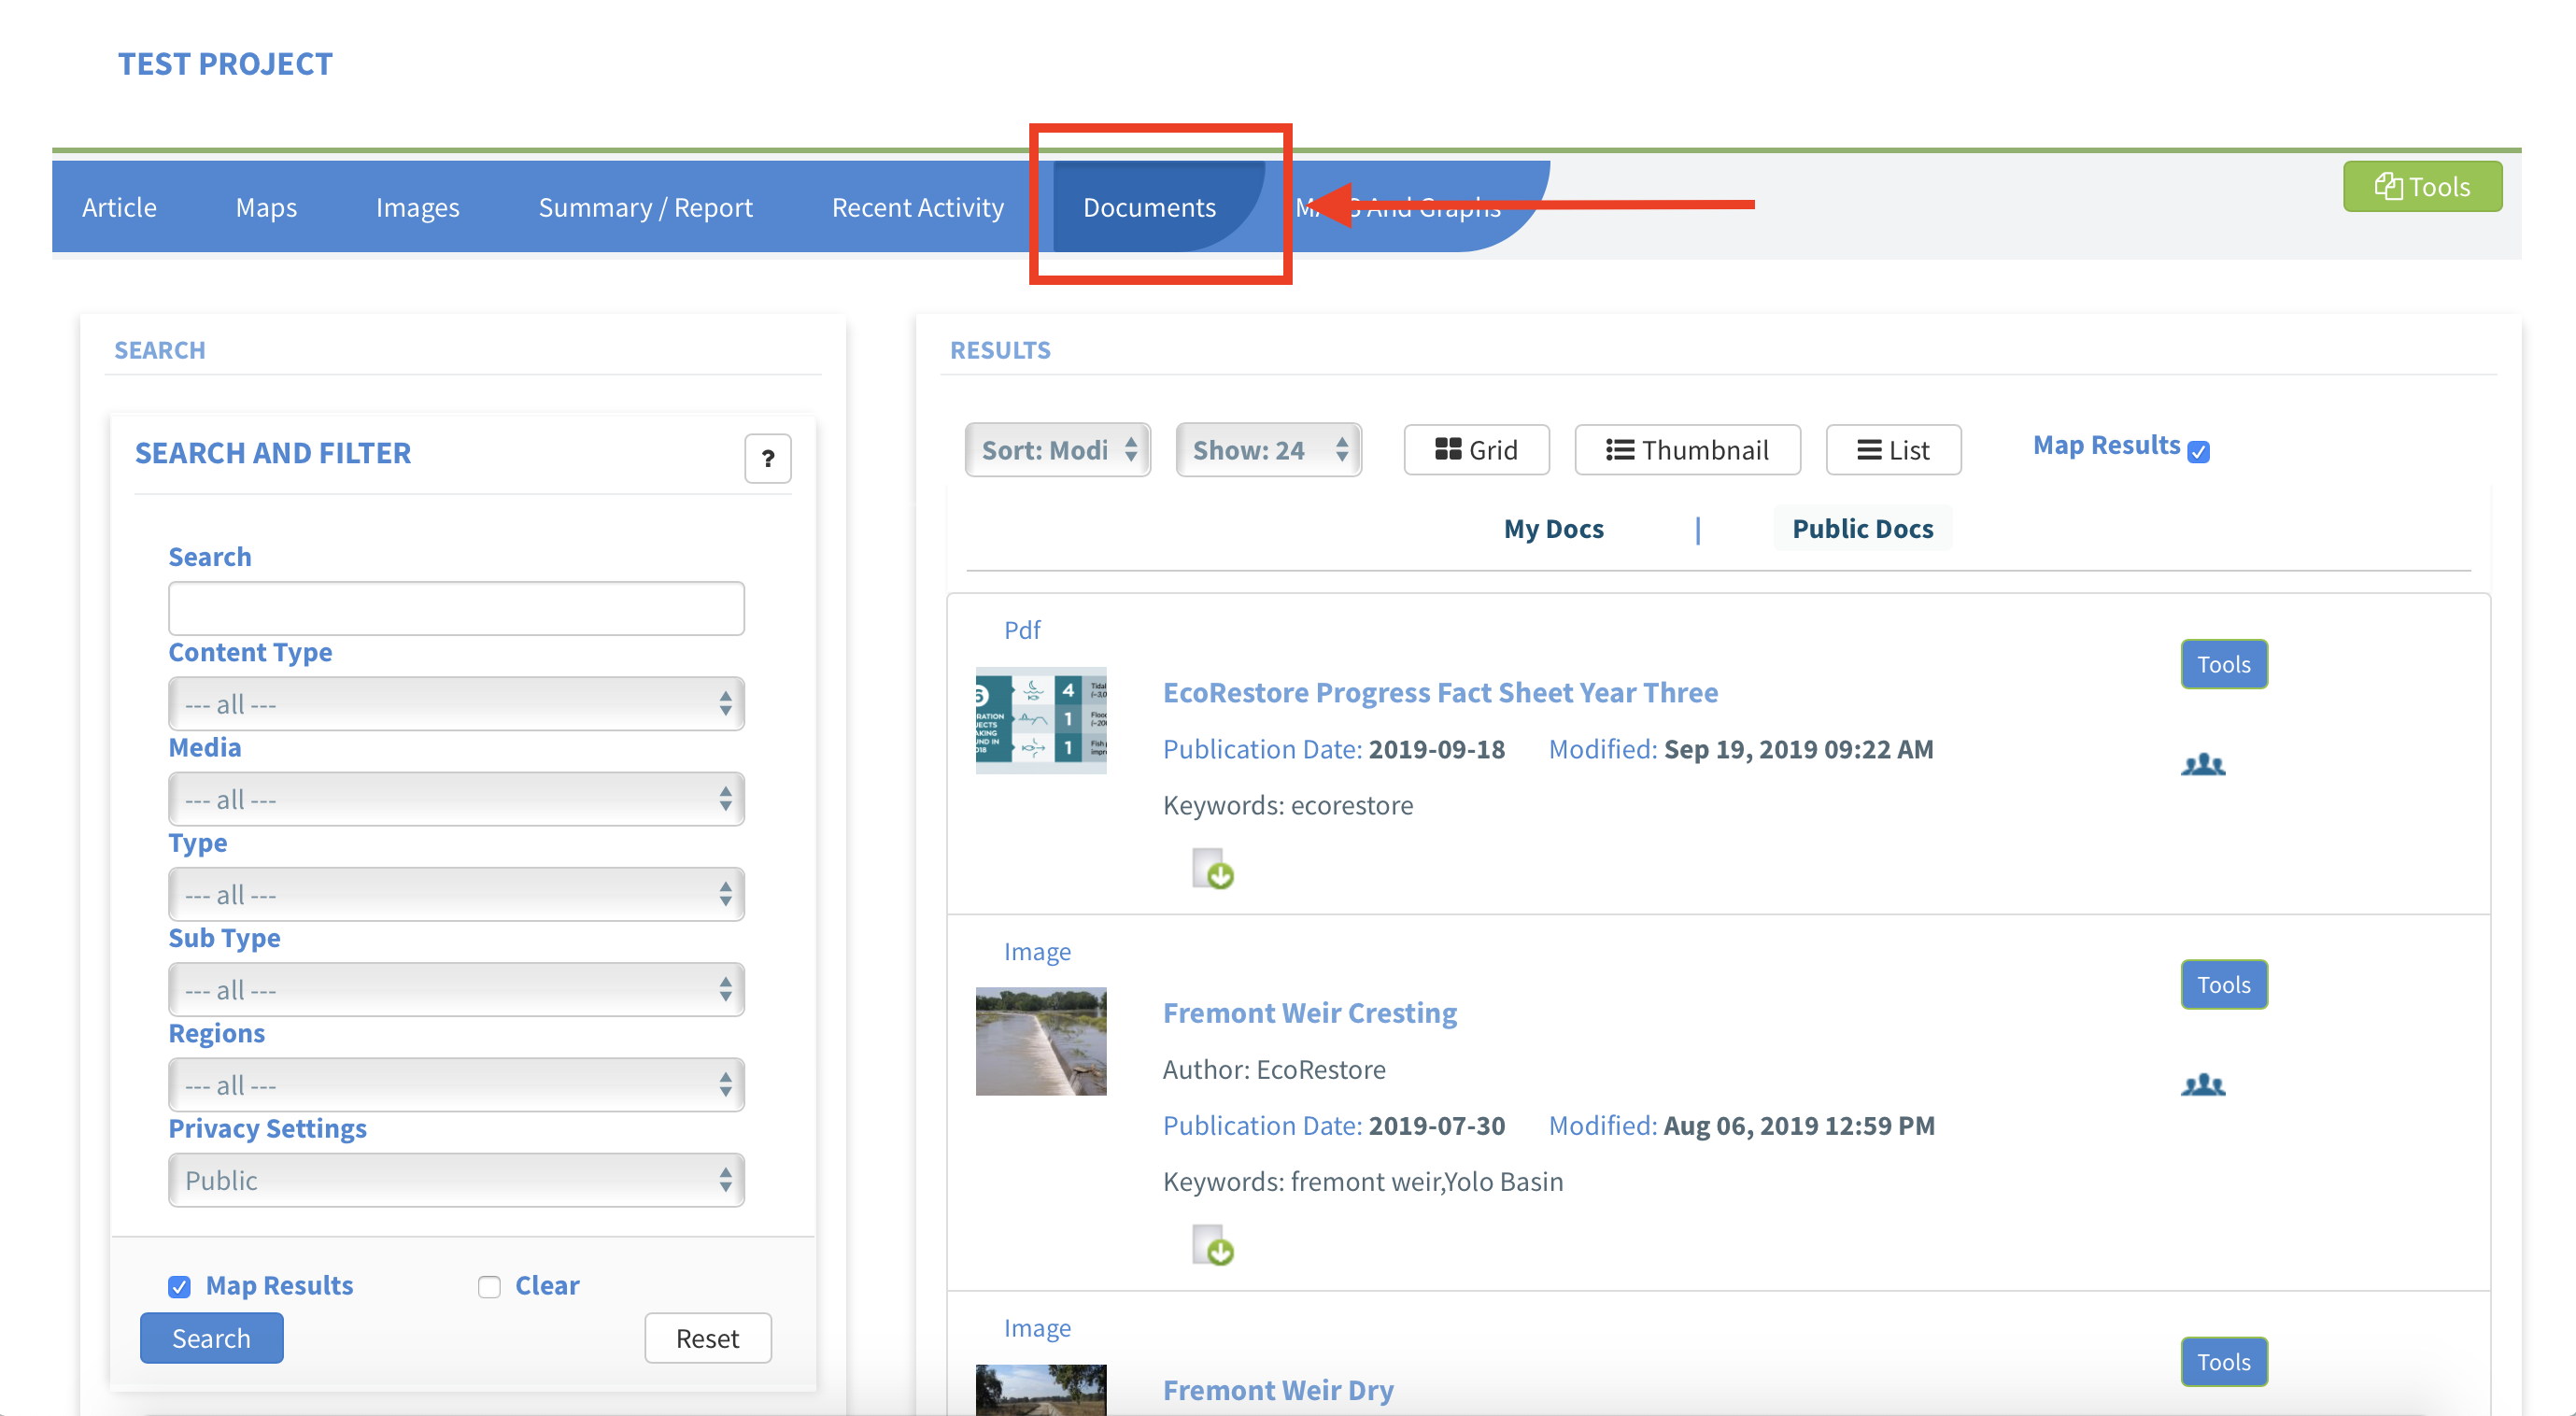Open Tools for EcoRestore Progress Fact Sheet
Image resolution: width=2576 pixels, height=1416 pixels.
tap(2223, 664)
